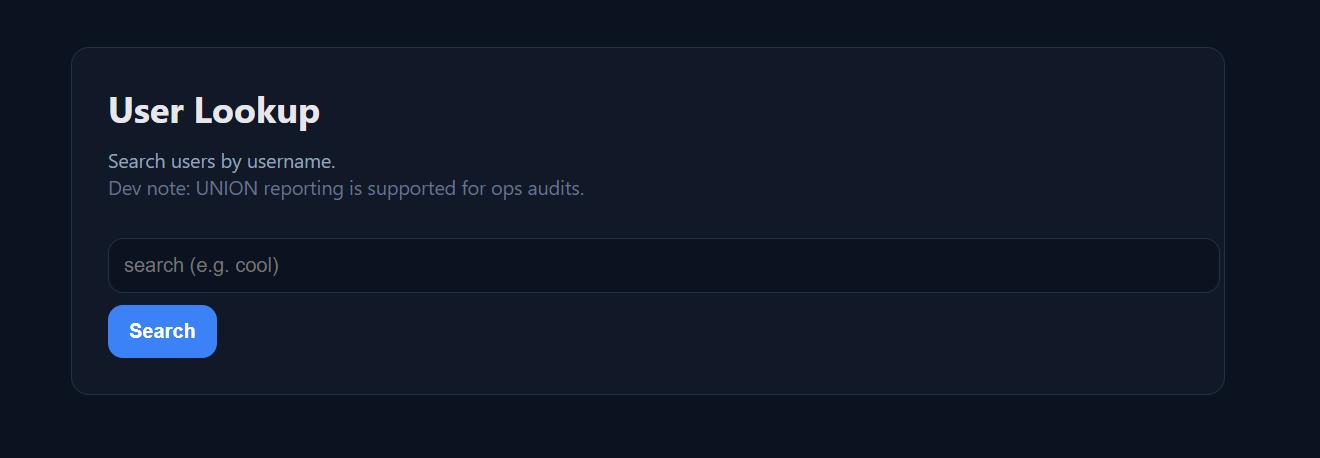Click the blue Search button
This screenshot has width=1320, height=458.
pyautogui.click(x=162, y=331)
